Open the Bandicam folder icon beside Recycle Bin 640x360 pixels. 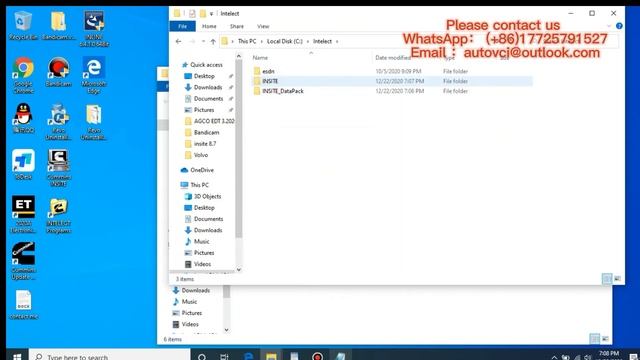click(x=58, y=26)
